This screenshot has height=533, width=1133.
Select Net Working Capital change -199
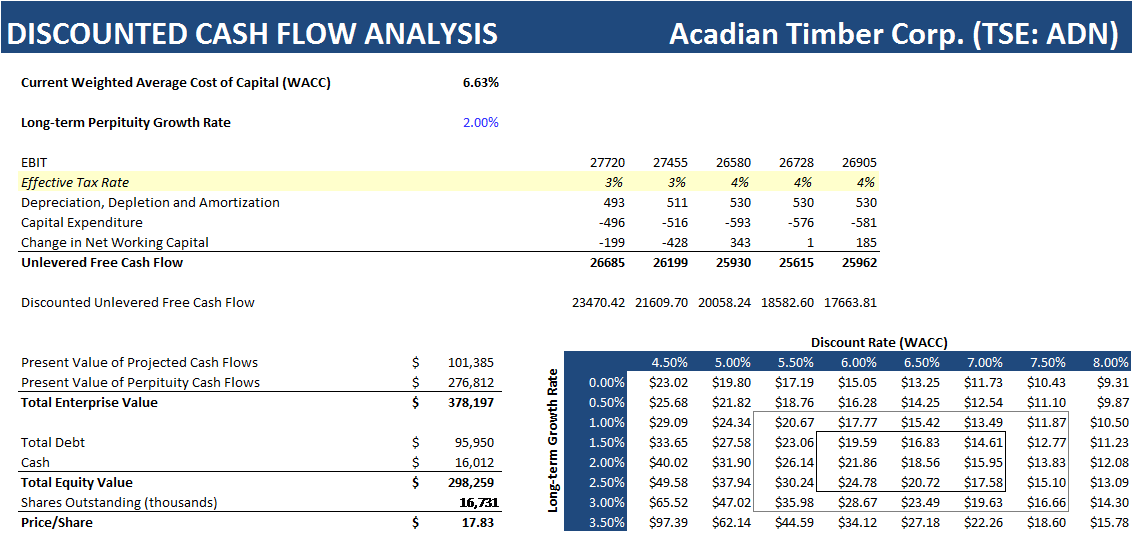point(613,243)
